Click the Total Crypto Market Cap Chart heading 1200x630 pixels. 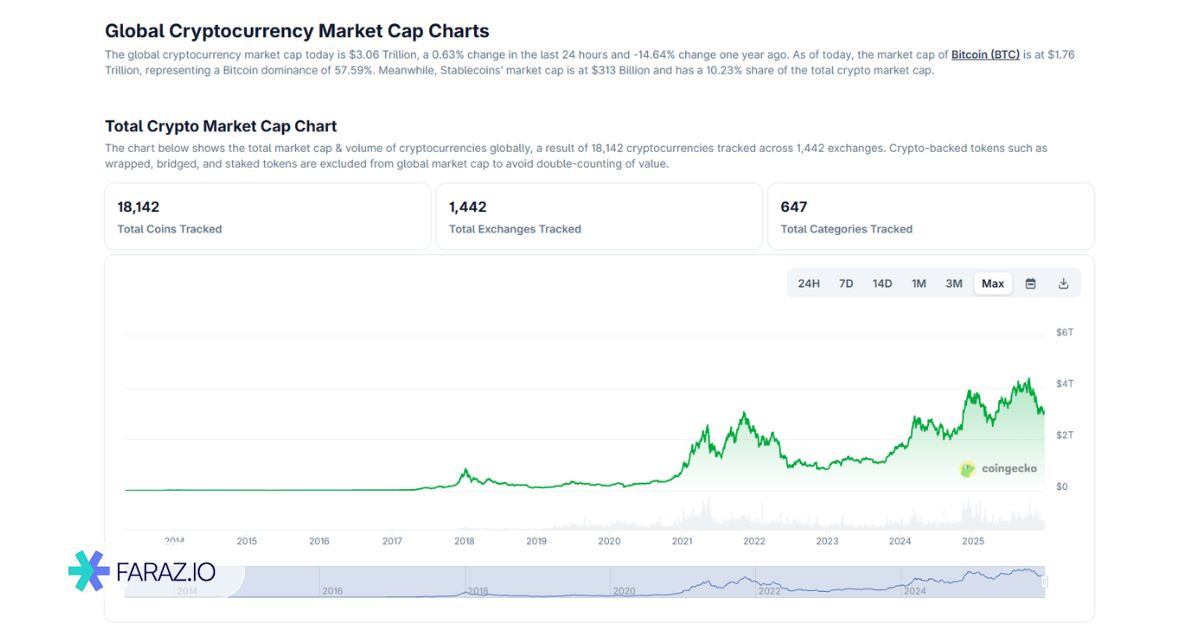click(x=221, y=126)
